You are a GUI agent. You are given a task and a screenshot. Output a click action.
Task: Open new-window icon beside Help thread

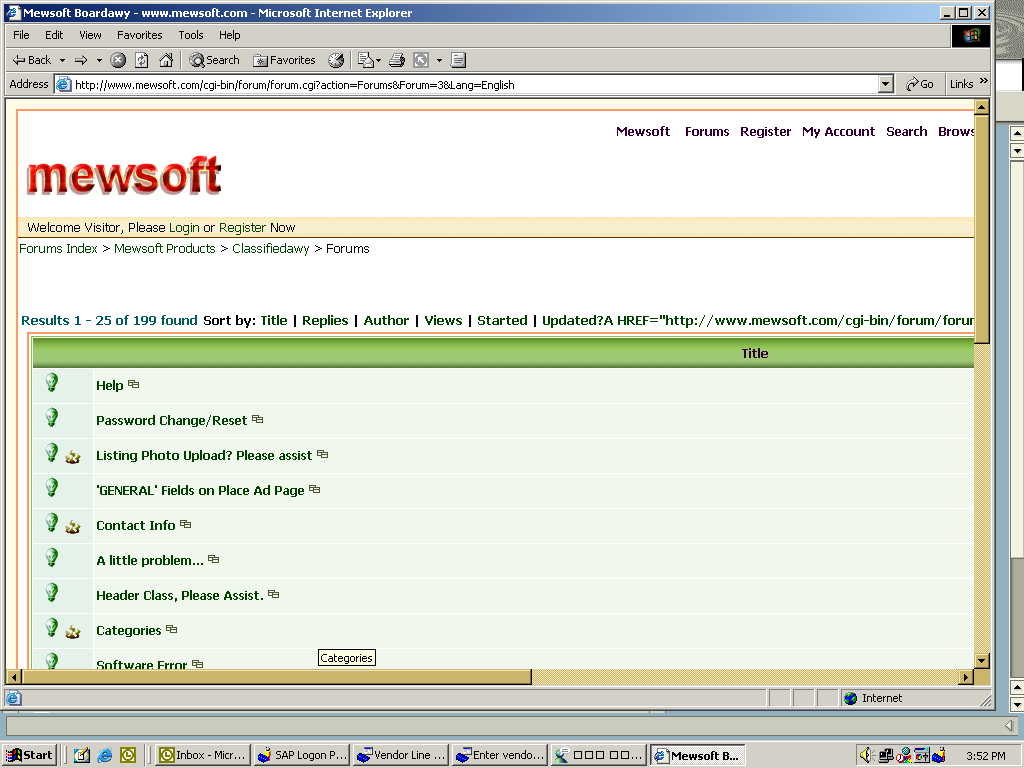pos(134,384)
